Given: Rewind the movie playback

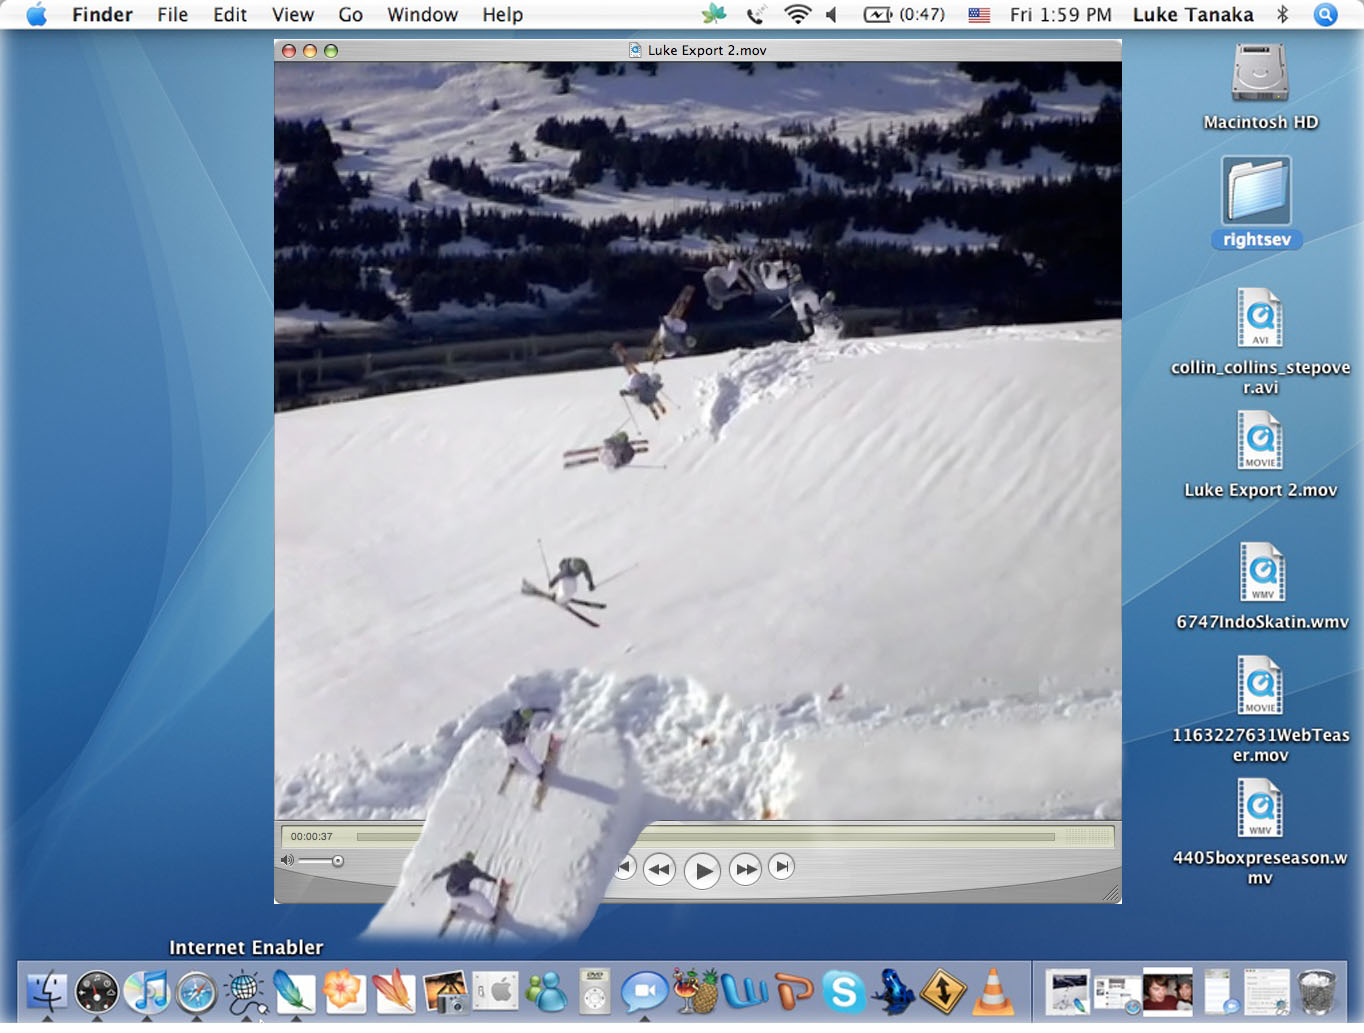Looking at the screenshot, I should [x=660, y=869].
